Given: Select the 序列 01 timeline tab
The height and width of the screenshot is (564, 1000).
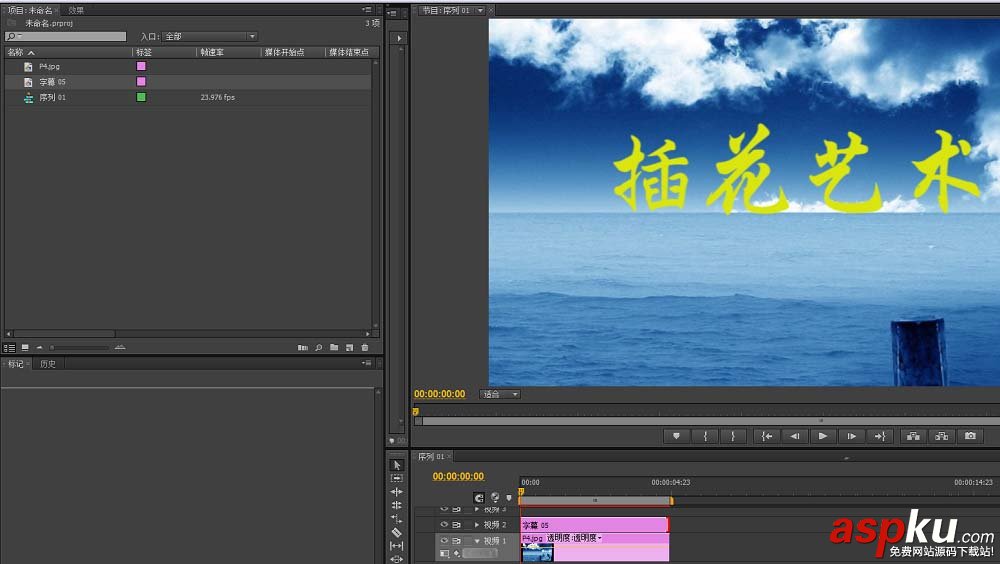Looking at the screenshot, I should (431, 457).
